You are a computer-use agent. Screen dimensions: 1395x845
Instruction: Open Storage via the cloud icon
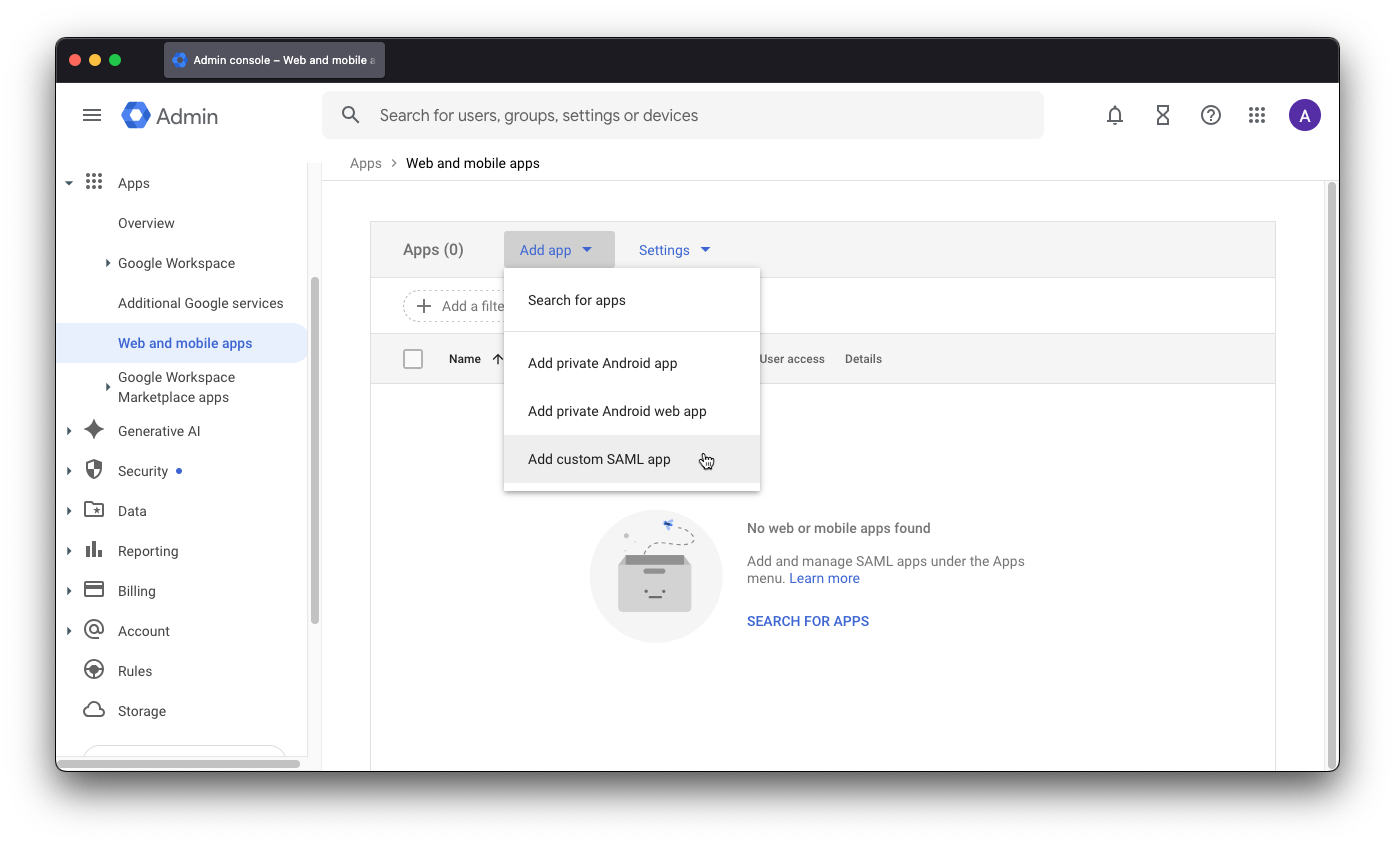point(94,710)
